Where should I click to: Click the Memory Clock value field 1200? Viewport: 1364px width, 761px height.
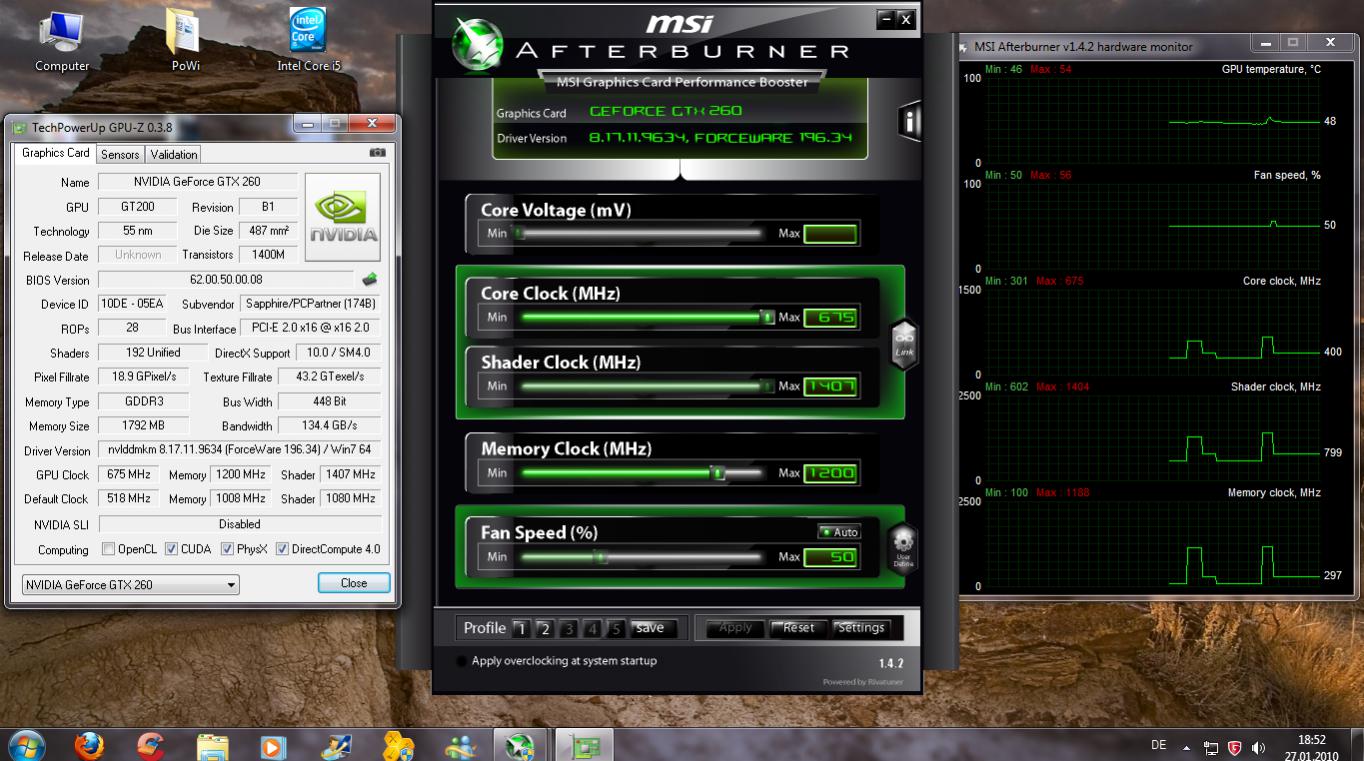pyautogui.click(x=830, y=474)
